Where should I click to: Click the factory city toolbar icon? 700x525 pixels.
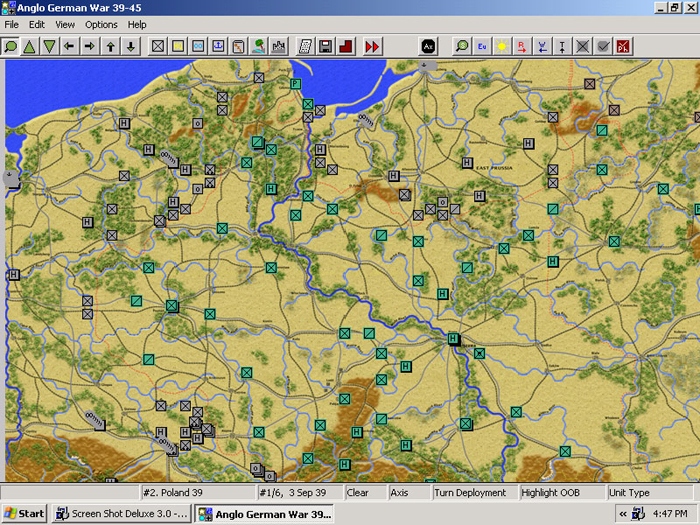279,46
